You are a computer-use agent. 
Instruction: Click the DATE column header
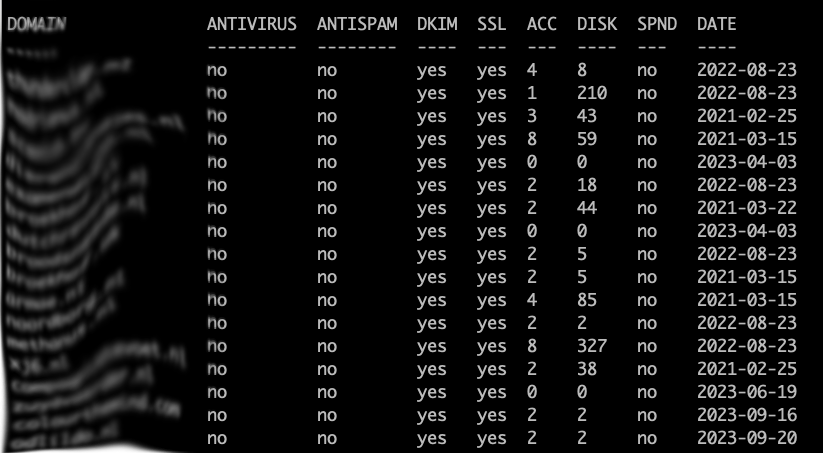(716, 24)
